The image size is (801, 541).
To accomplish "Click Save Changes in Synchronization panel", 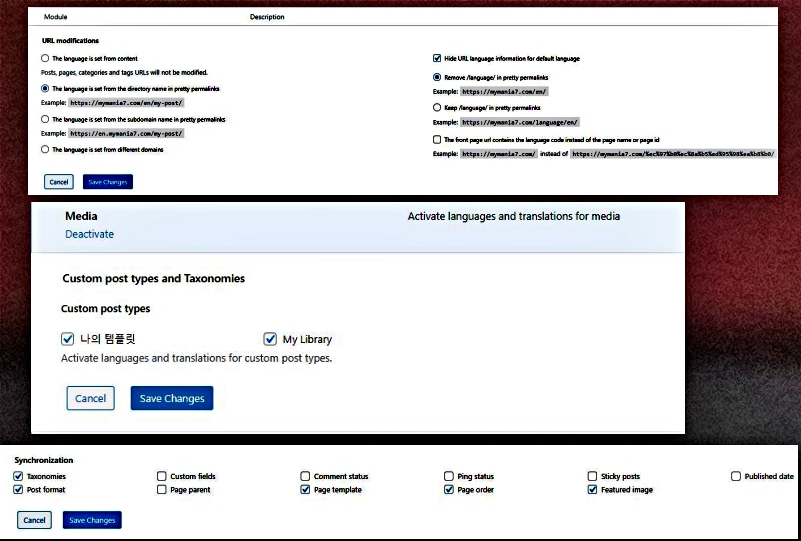I will coord(92,520).
